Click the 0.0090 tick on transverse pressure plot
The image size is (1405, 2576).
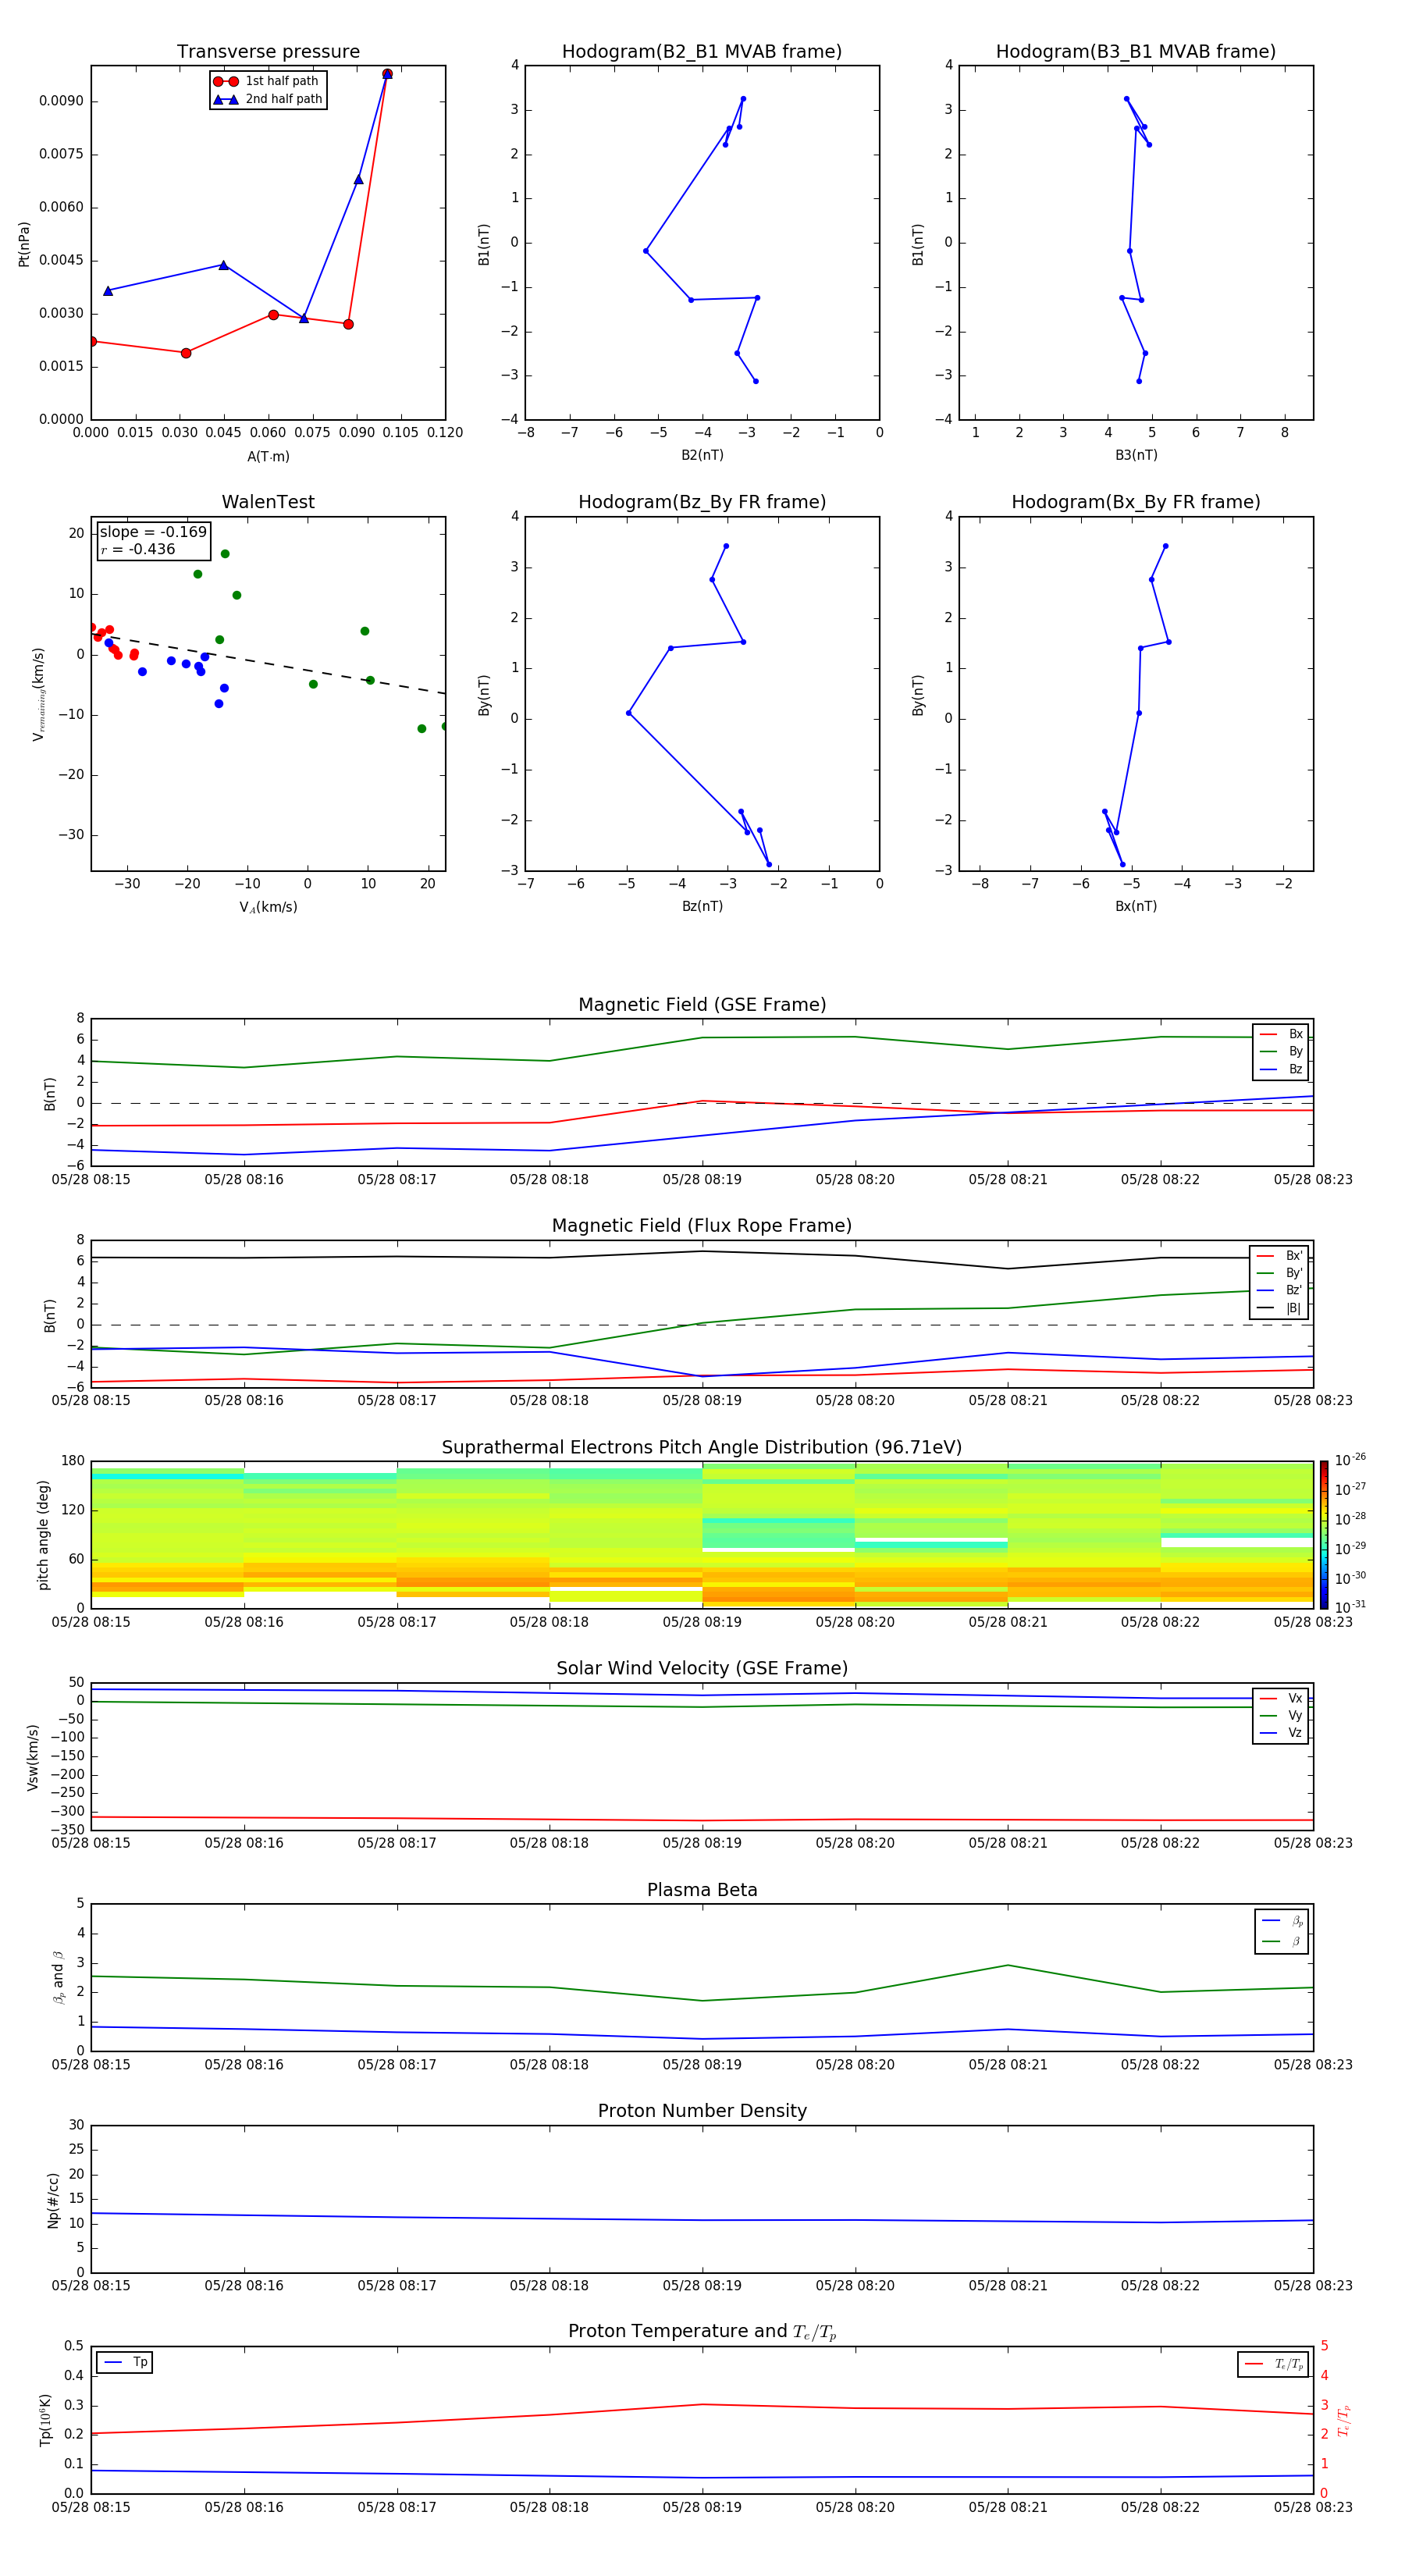coord(61,101)
